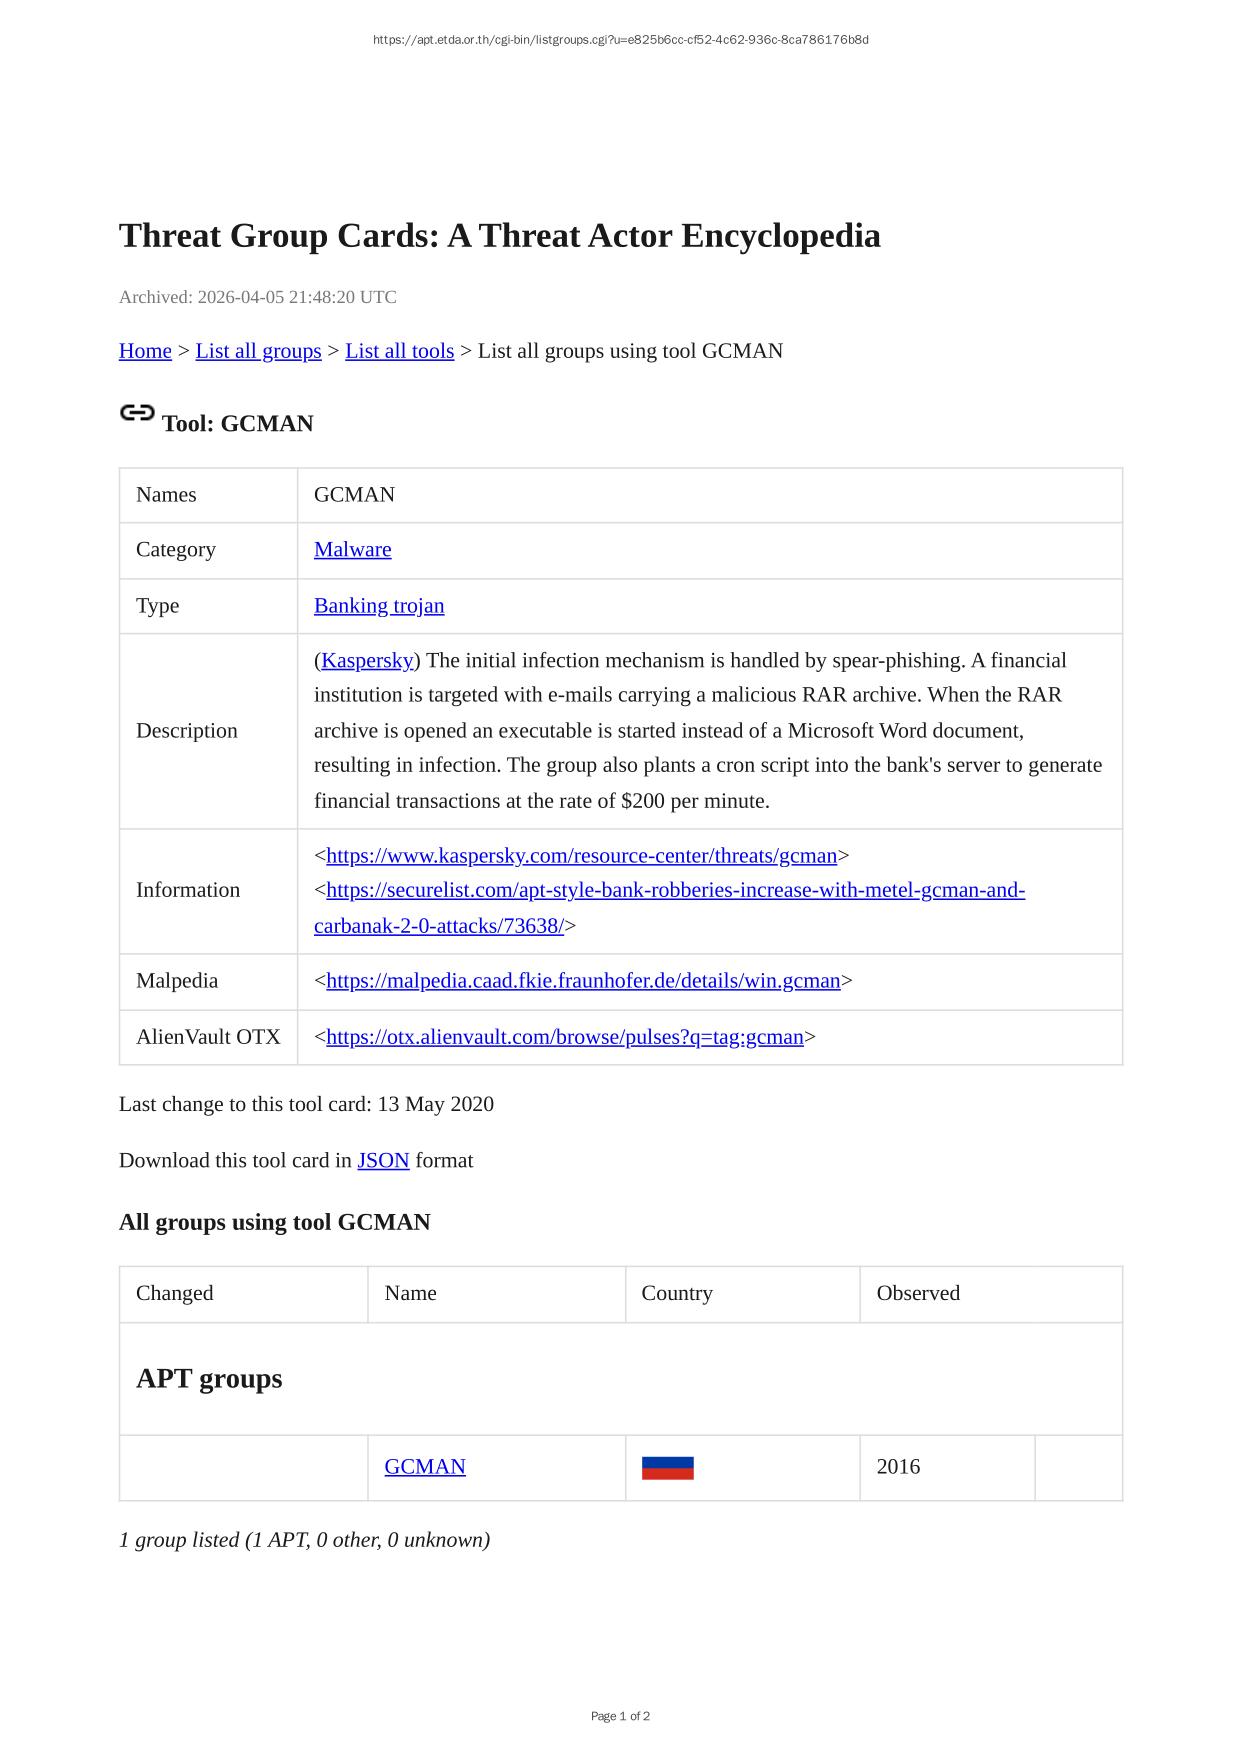The image size is (1242, 1756).
Task: Click the 2016 observed year cell
Action: pyautogui.click(x=898, y=1467)
